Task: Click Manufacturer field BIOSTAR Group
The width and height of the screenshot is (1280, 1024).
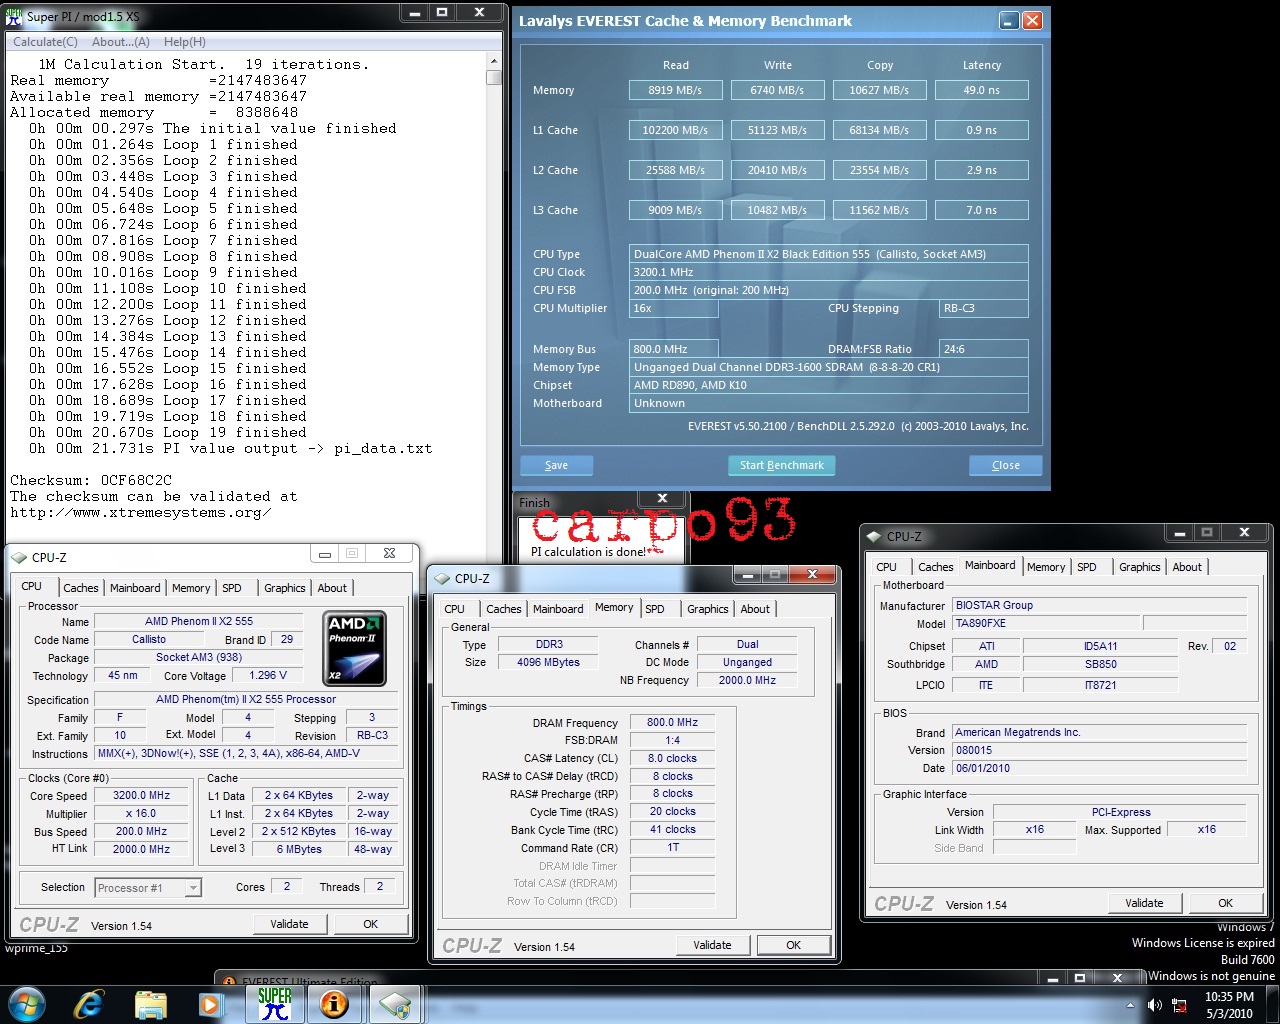Action: [x=1099, y=605]
